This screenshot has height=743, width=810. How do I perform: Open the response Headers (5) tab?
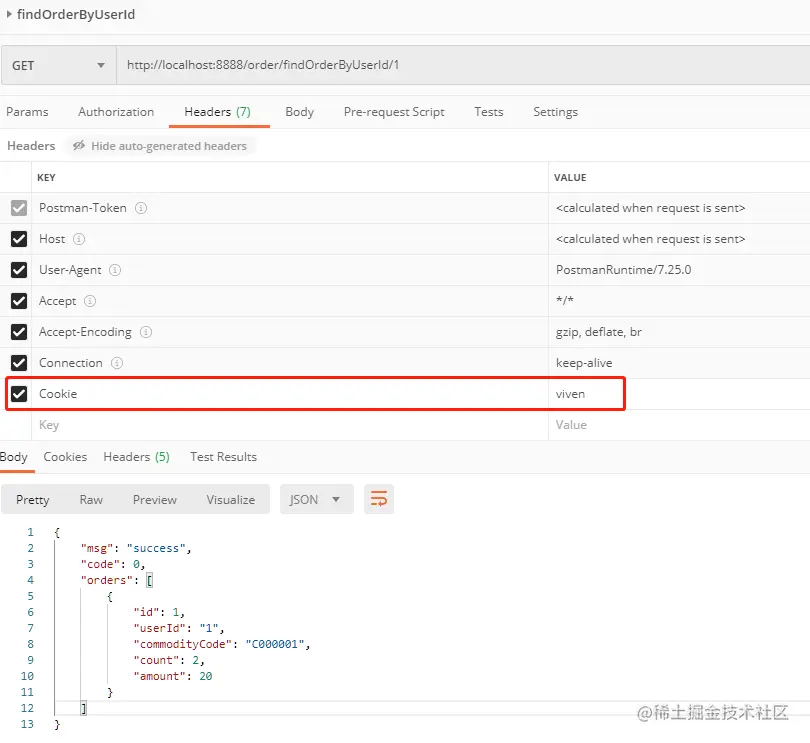[136, 457]
